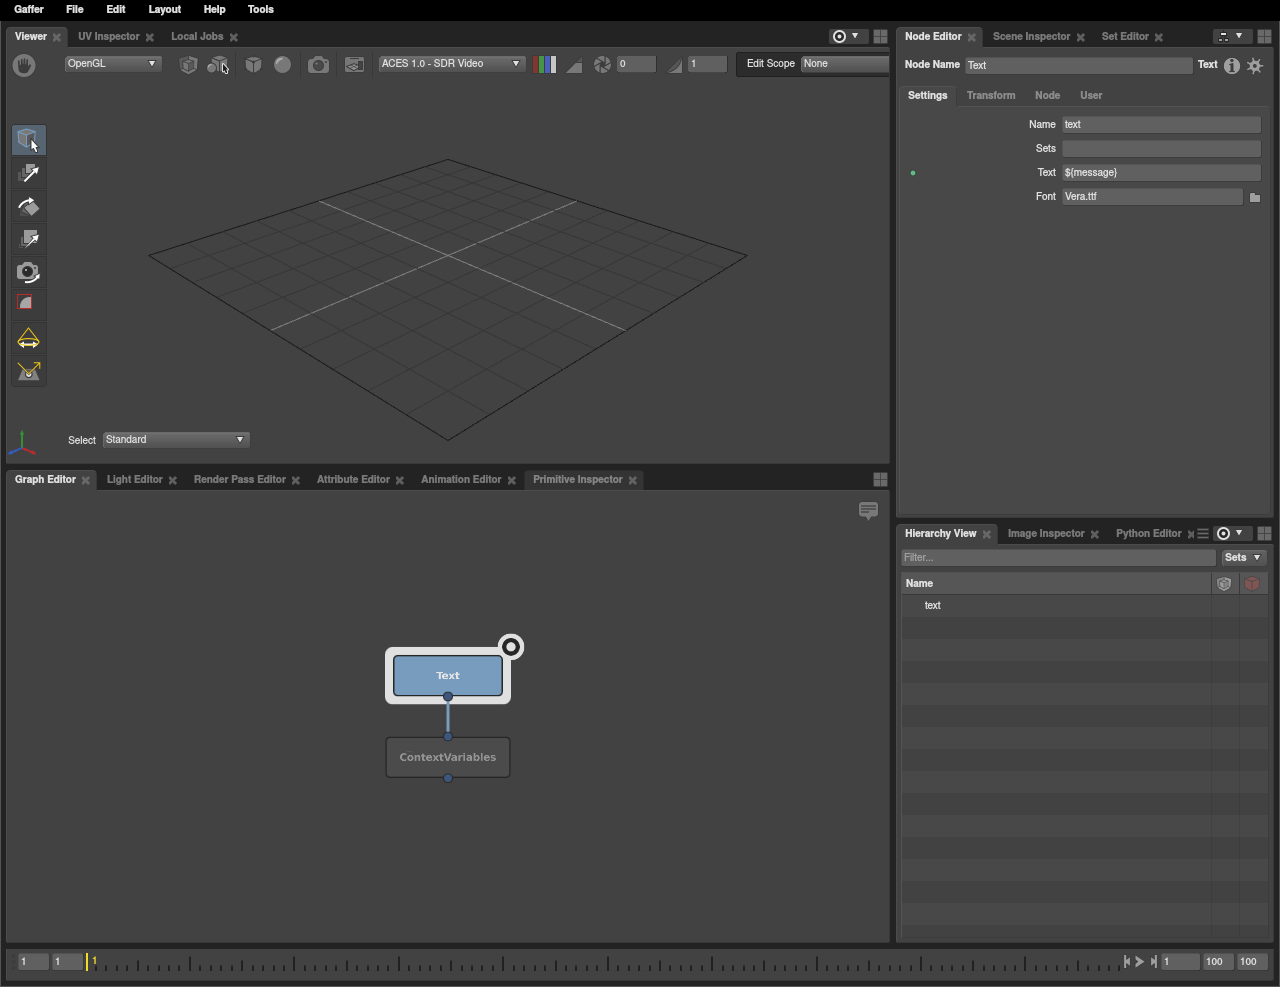Viewport: 1280px width, 987px height.
Task: Open node info icon in Node Editor
Action: coord(1232,66)
